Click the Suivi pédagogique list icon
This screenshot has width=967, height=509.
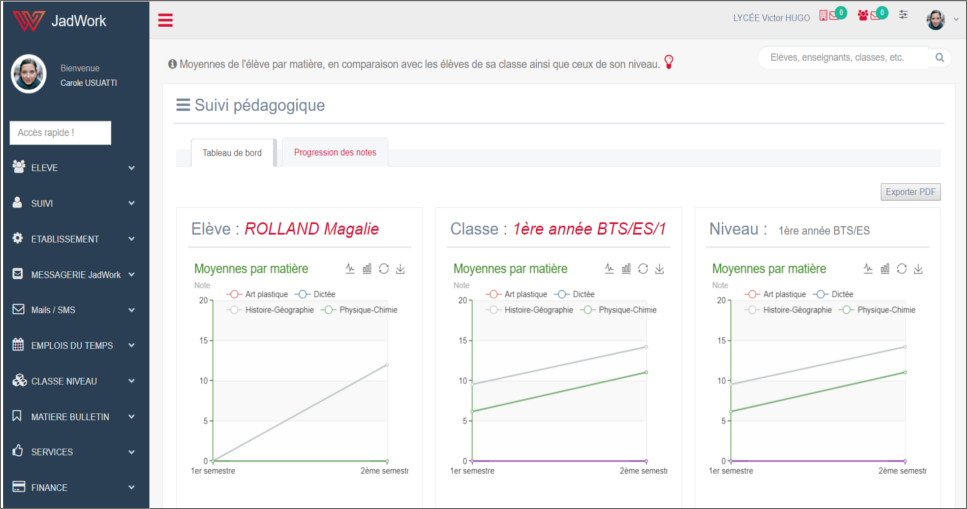click(x=183, y=105)
